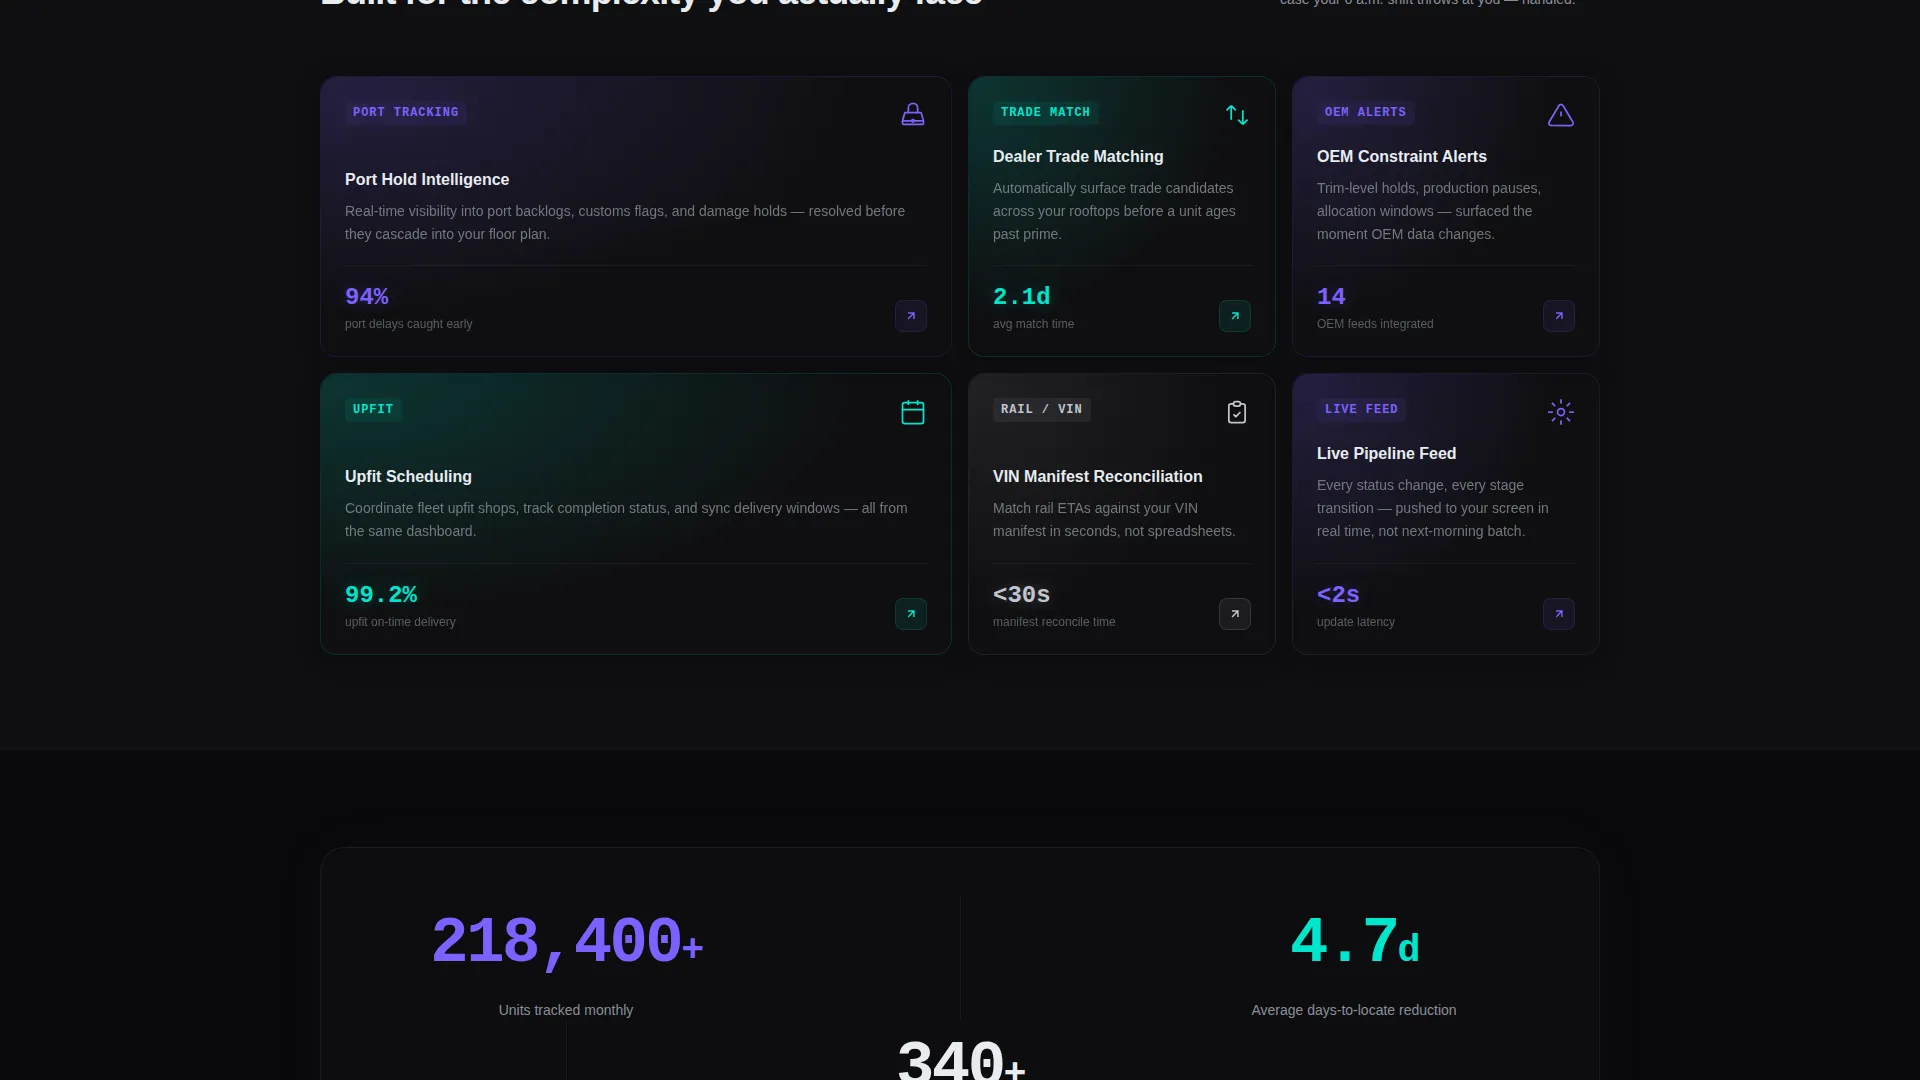This screenshot has height=1080, width=1920.
Task: Click the RAIL / VIN tag badge
Action: coord(1041,409)
